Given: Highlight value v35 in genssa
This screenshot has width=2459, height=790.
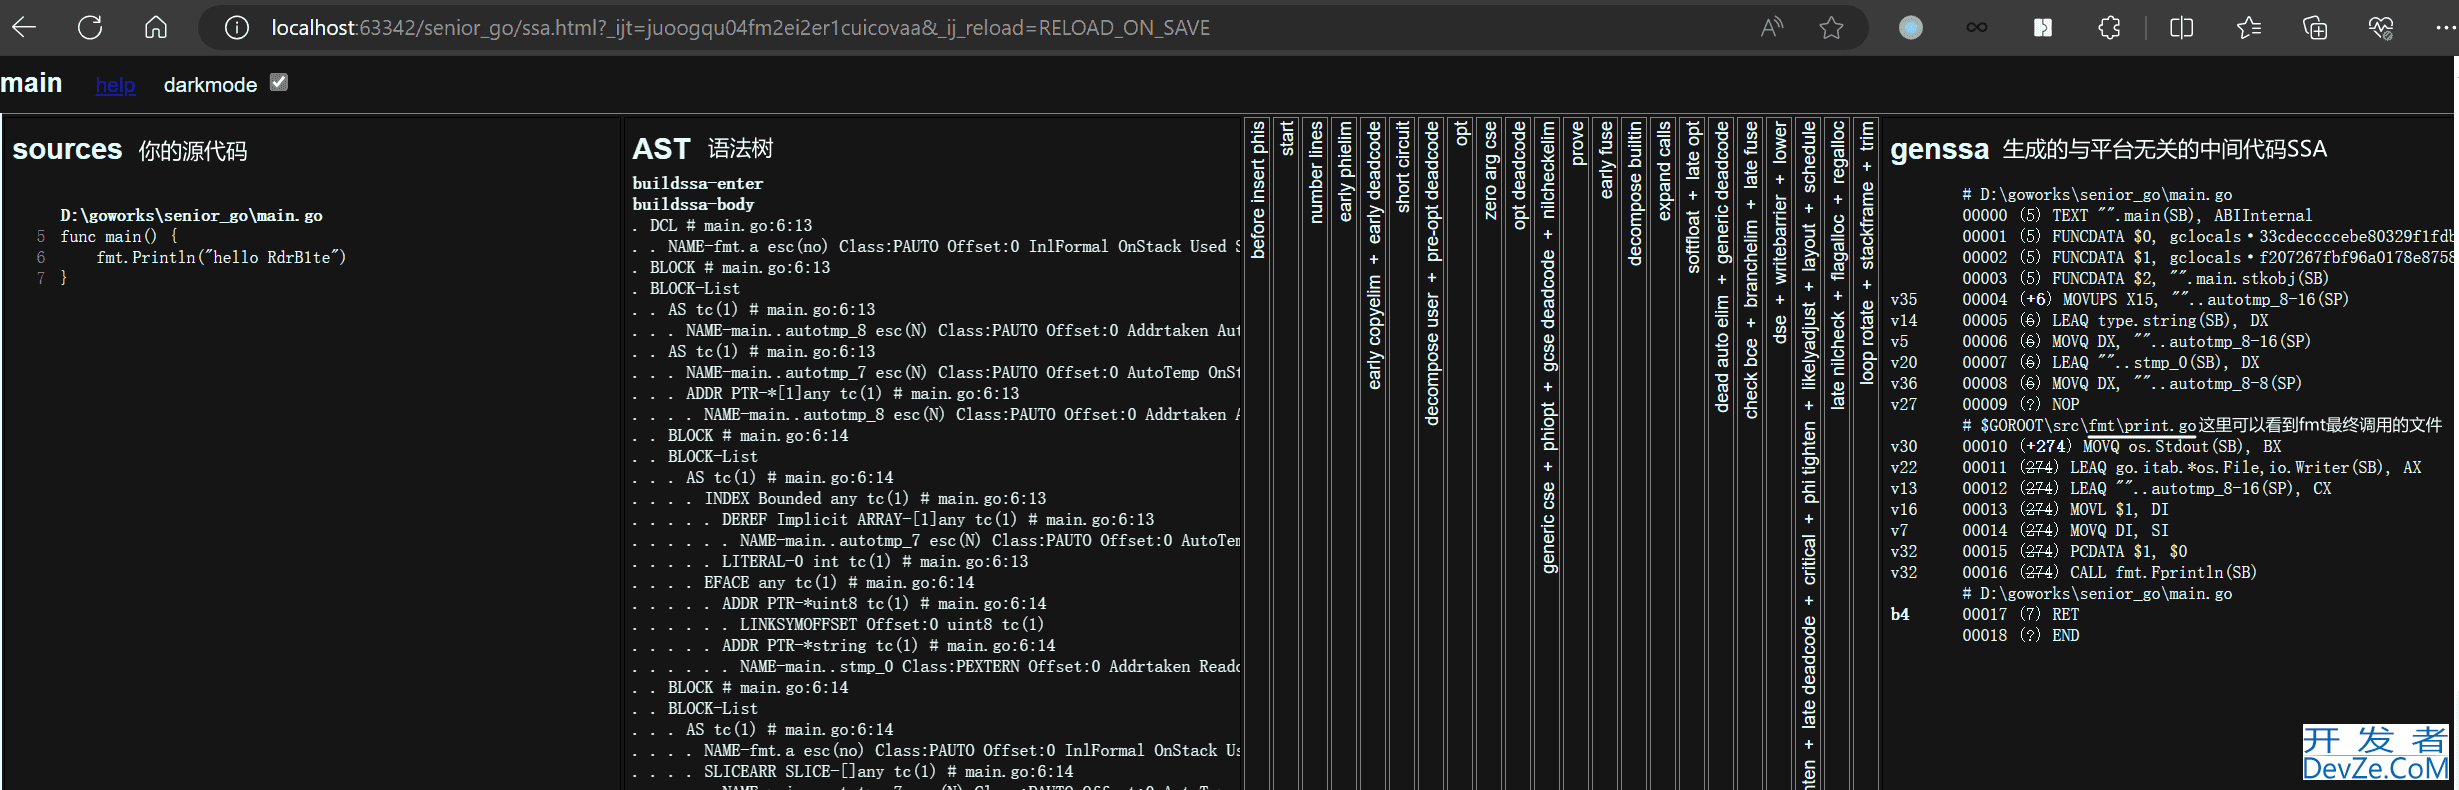Looking at the screenshot, I should [1903, 299].
